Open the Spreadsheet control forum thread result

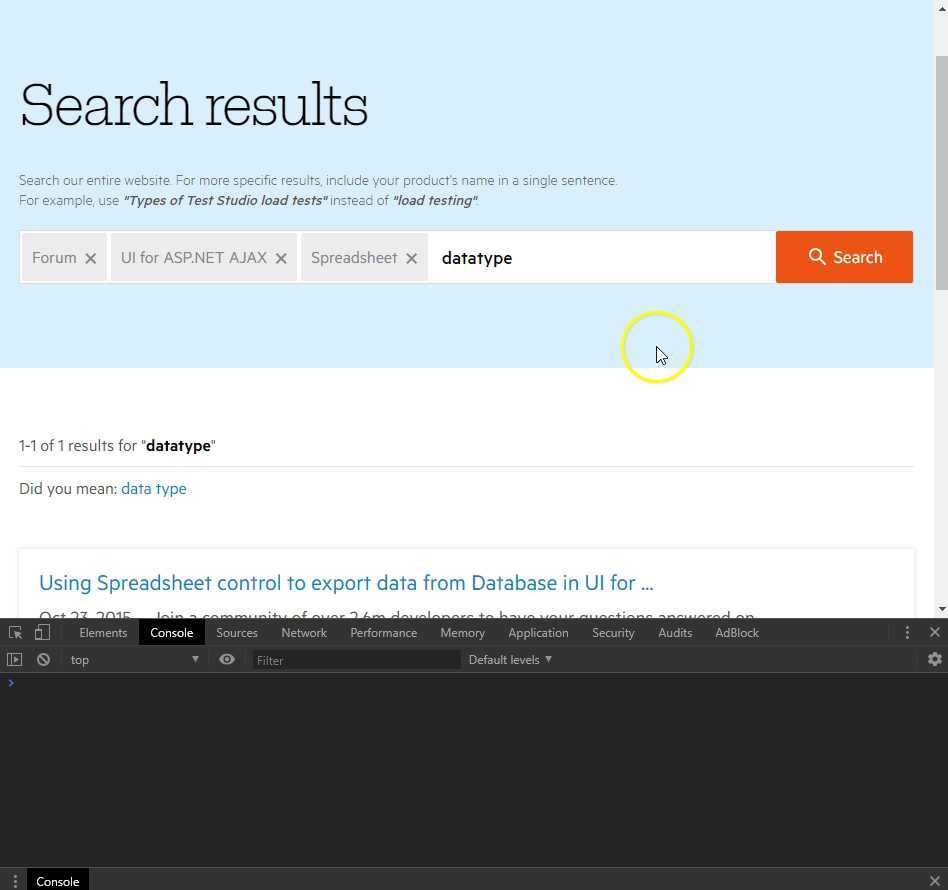[x=346, y=583]
